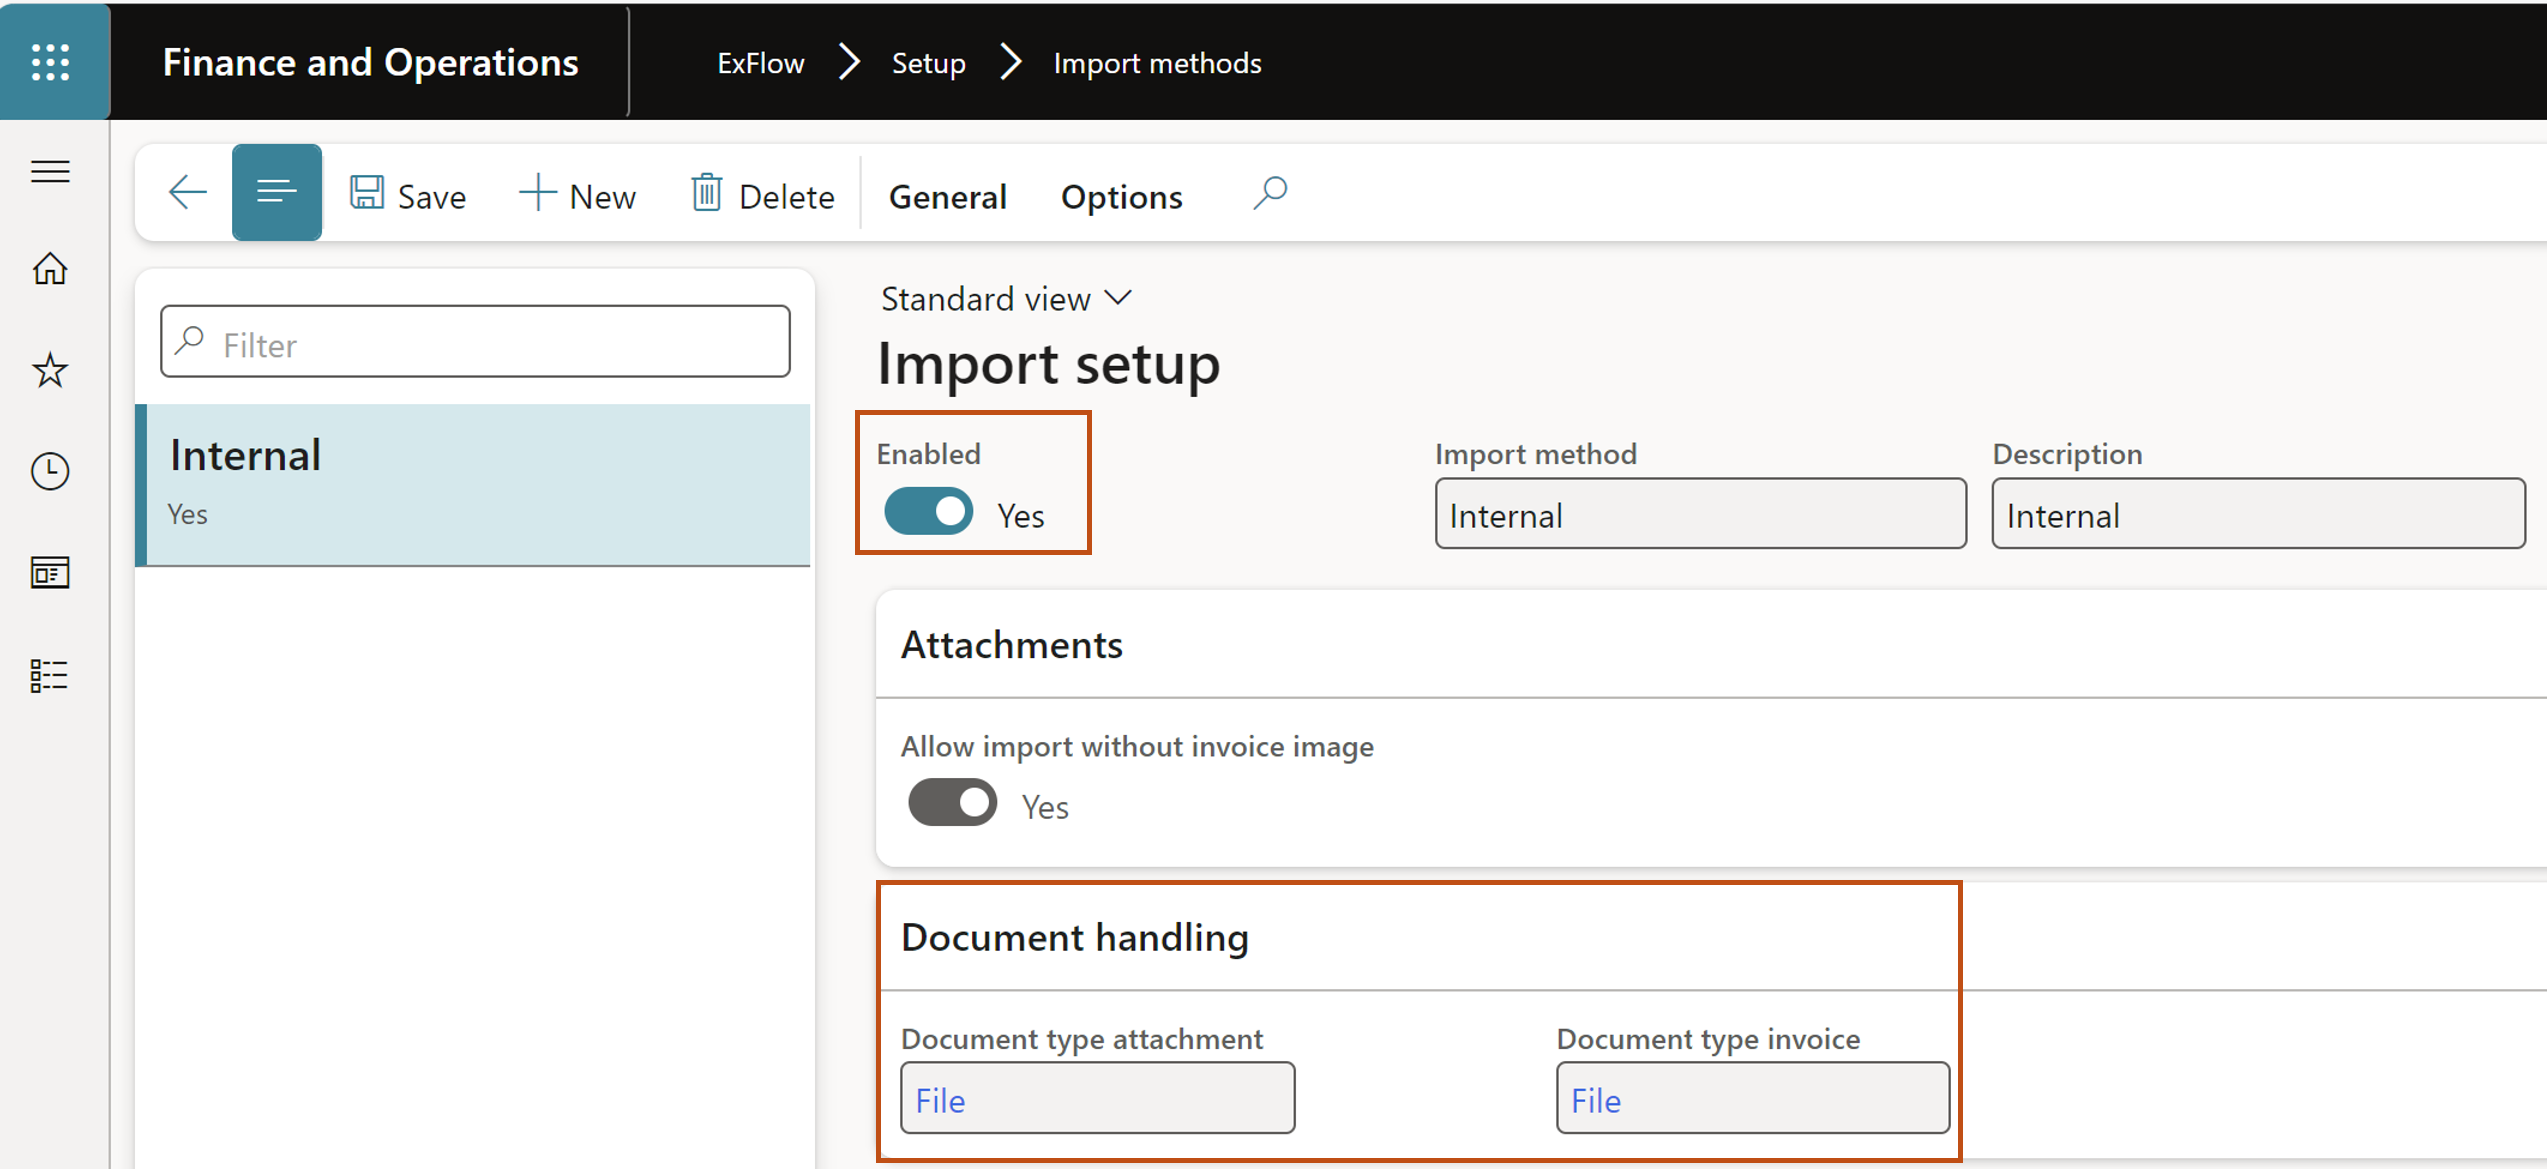The width and height of the screenshot is (2547, 1170).
Task: Create a New import method
Action: 578,195
